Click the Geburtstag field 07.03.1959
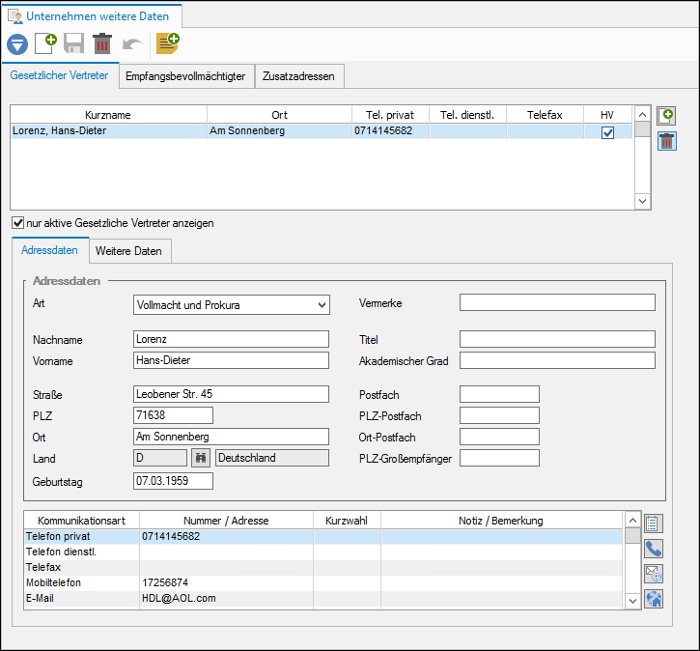Screen dimensions: 700x651 tap(173, 481)
